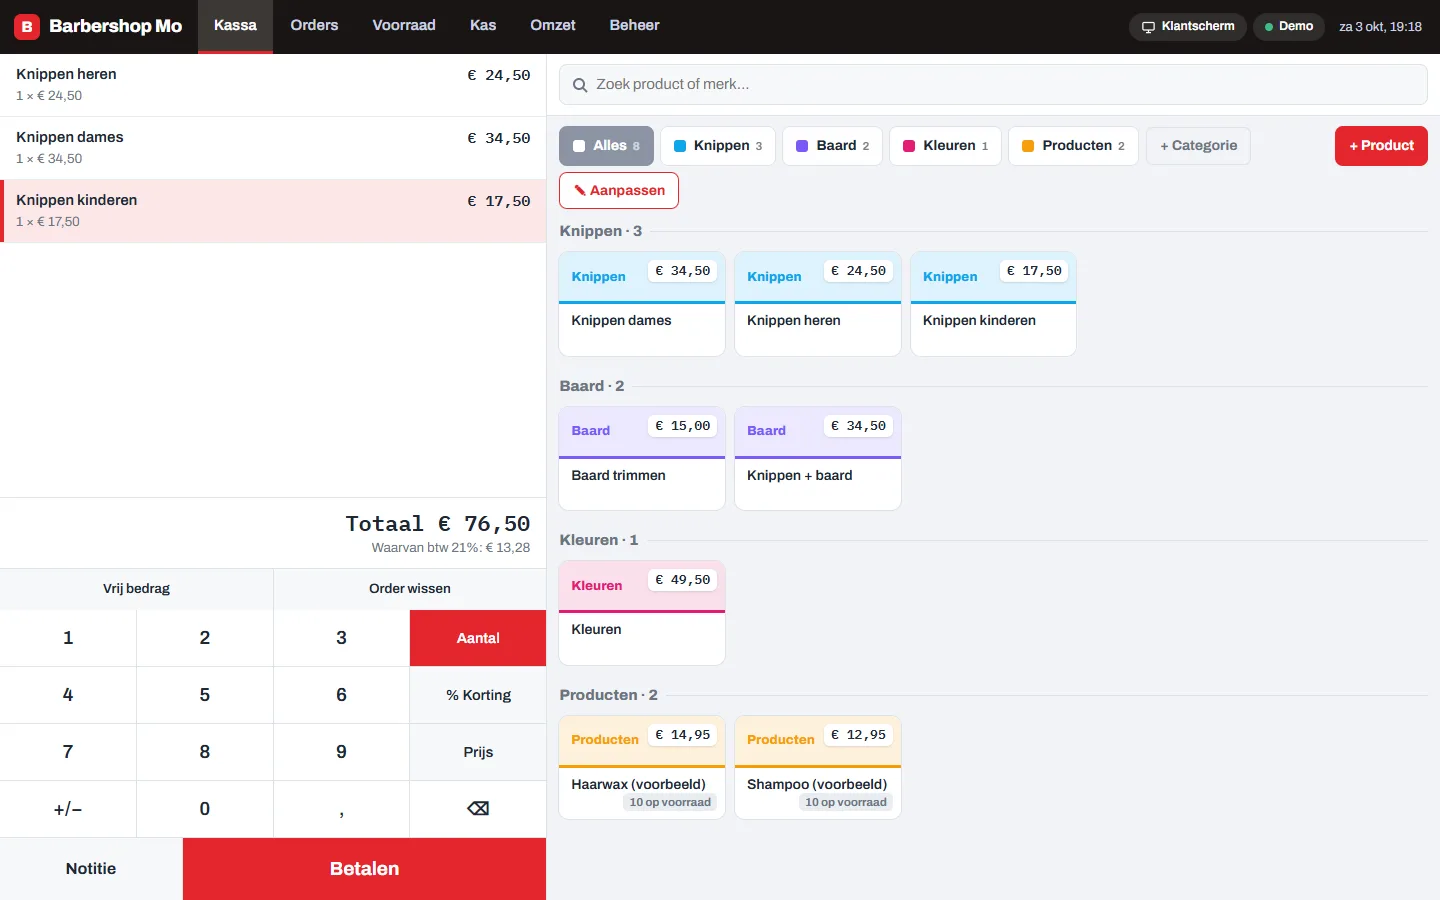Add Knippen + baard product card
This screenshot has height=900, width=1440.
pyautogui.click(x=818, y=458)
